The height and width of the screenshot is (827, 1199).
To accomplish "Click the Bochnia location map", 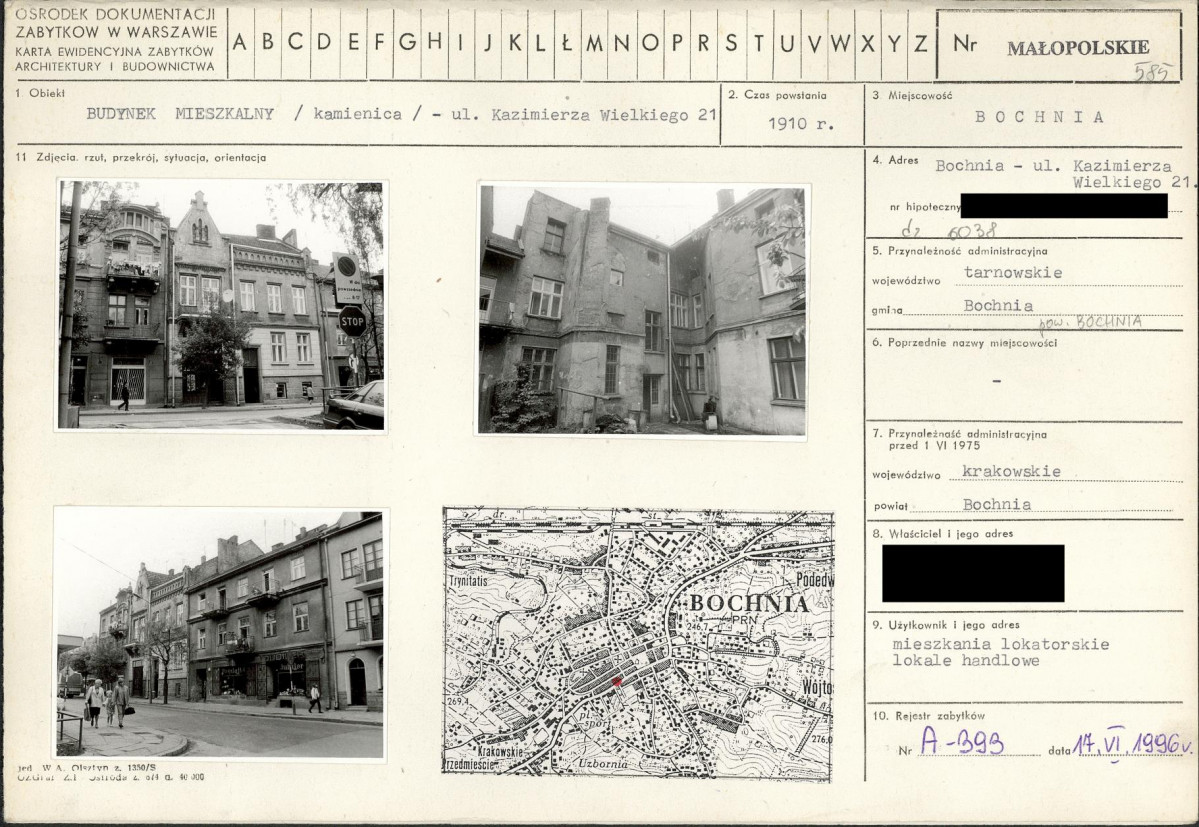I will (x=638, y=643).
